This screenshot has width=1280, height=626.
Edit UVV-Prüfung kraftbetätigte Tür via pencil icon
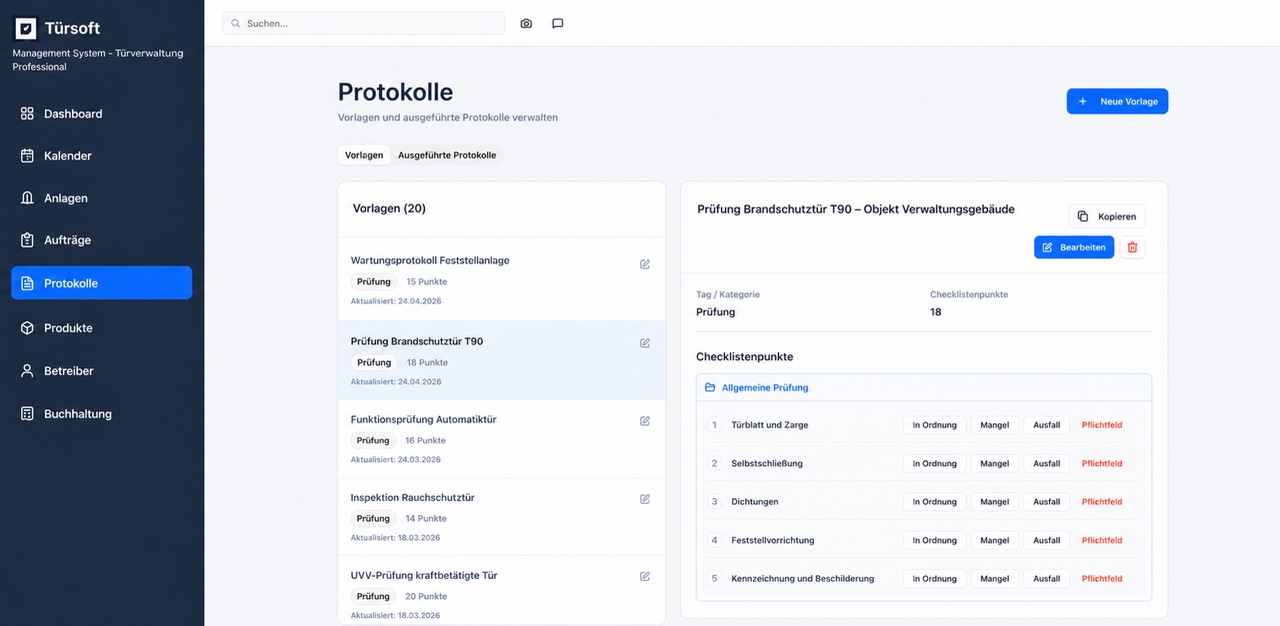click(x=645, y=576)
